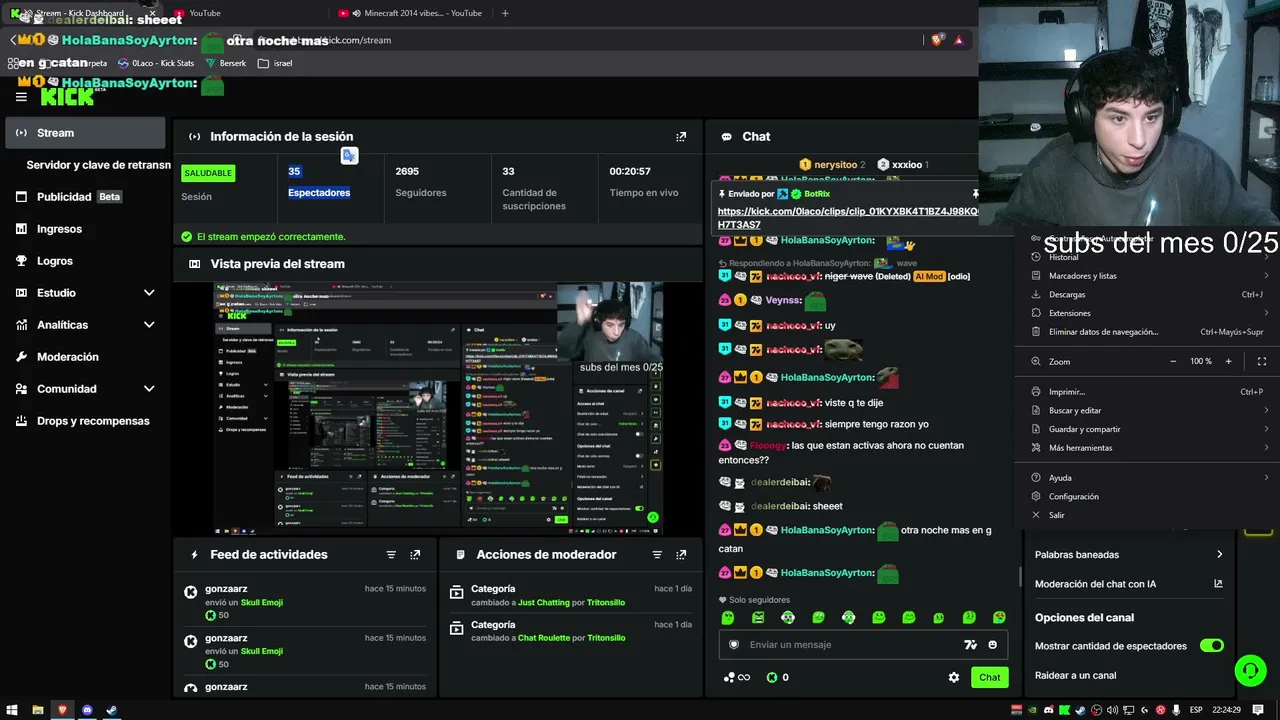The width and height of the screenshot is (1280, 720).
Task: Open Steam from the taskbar
Action: [112, 710]
